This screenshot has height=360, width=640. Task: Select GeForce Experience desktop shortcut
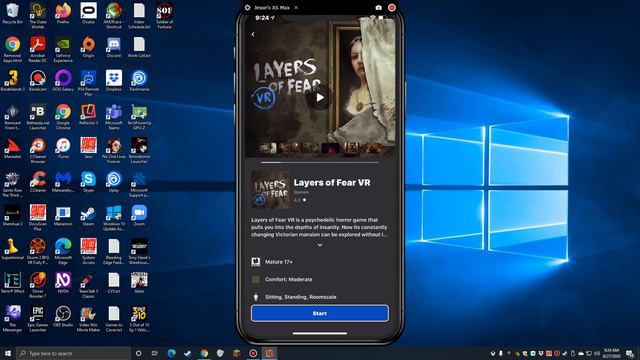(63, 49)
